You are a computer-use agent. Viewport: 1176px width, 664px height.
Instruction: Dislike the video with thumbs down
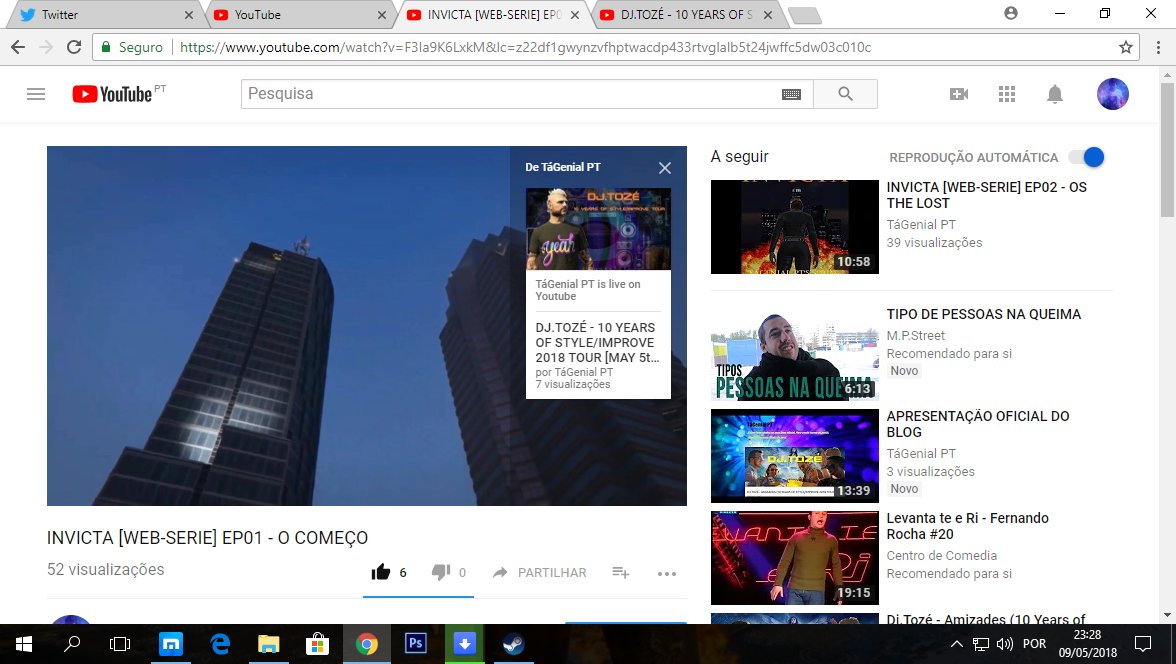click(x=441, y=572)
